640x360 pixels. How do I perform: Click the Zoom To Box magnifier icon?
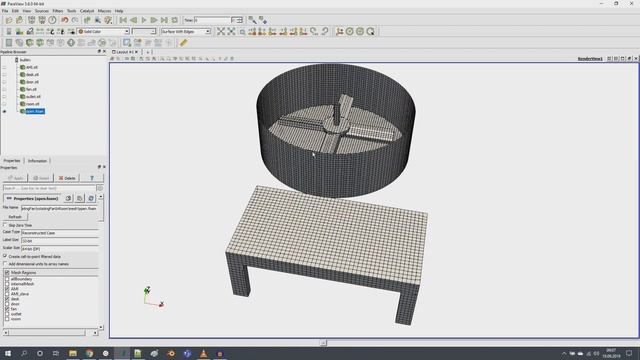(x=242, y=31)
